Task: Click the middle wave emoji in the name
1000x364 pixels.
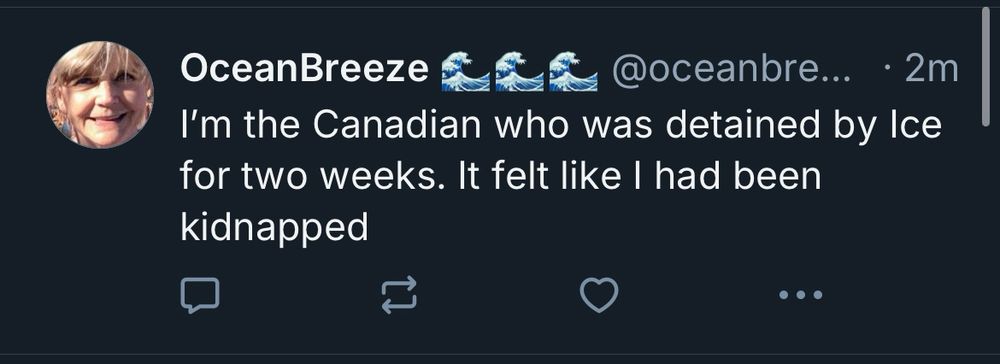Action: [519, 71]
